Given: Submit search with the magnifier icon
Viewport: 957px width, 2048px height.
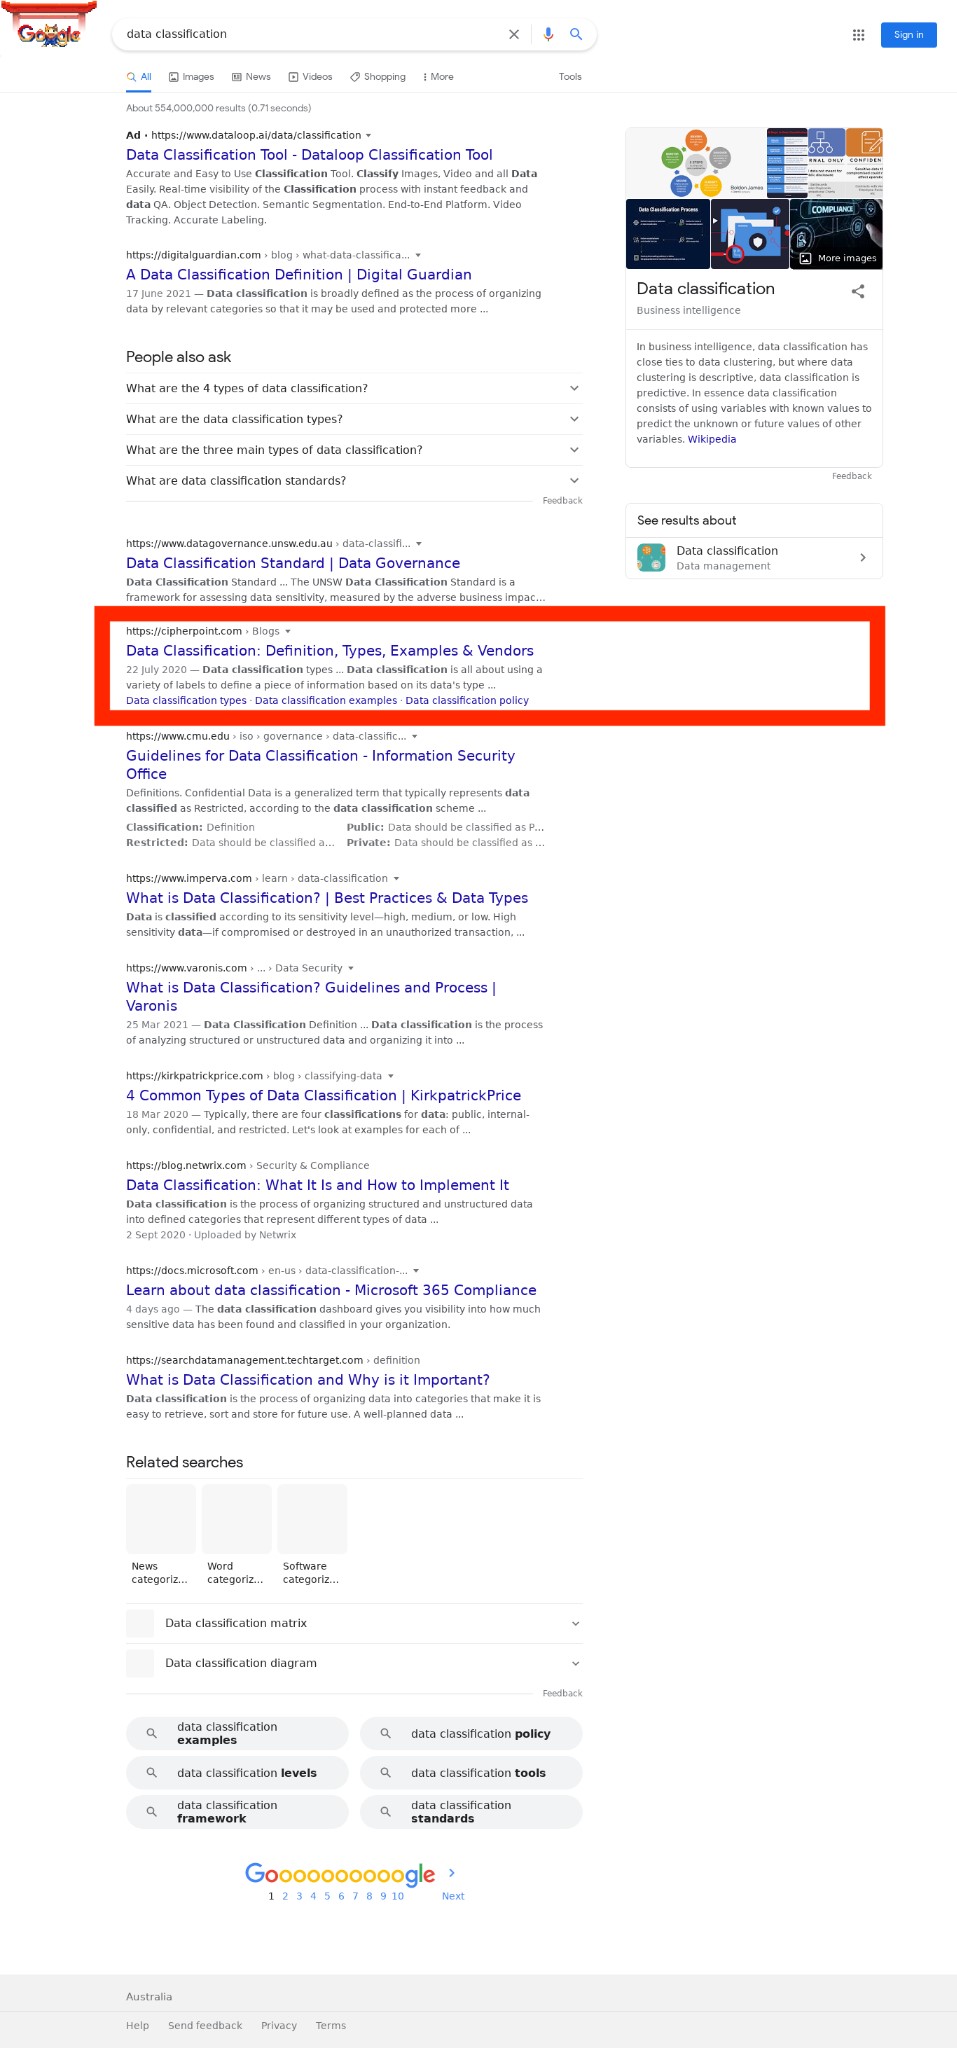Looking at the screenshot, I should (576, 34).
